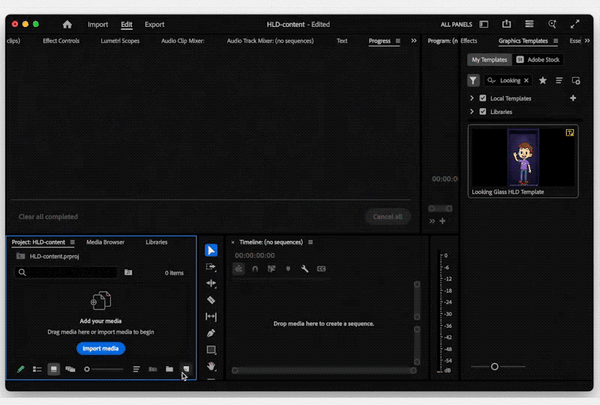Create new search bin from query
This screenshot has height=405, width=600.
click(128, 273)
